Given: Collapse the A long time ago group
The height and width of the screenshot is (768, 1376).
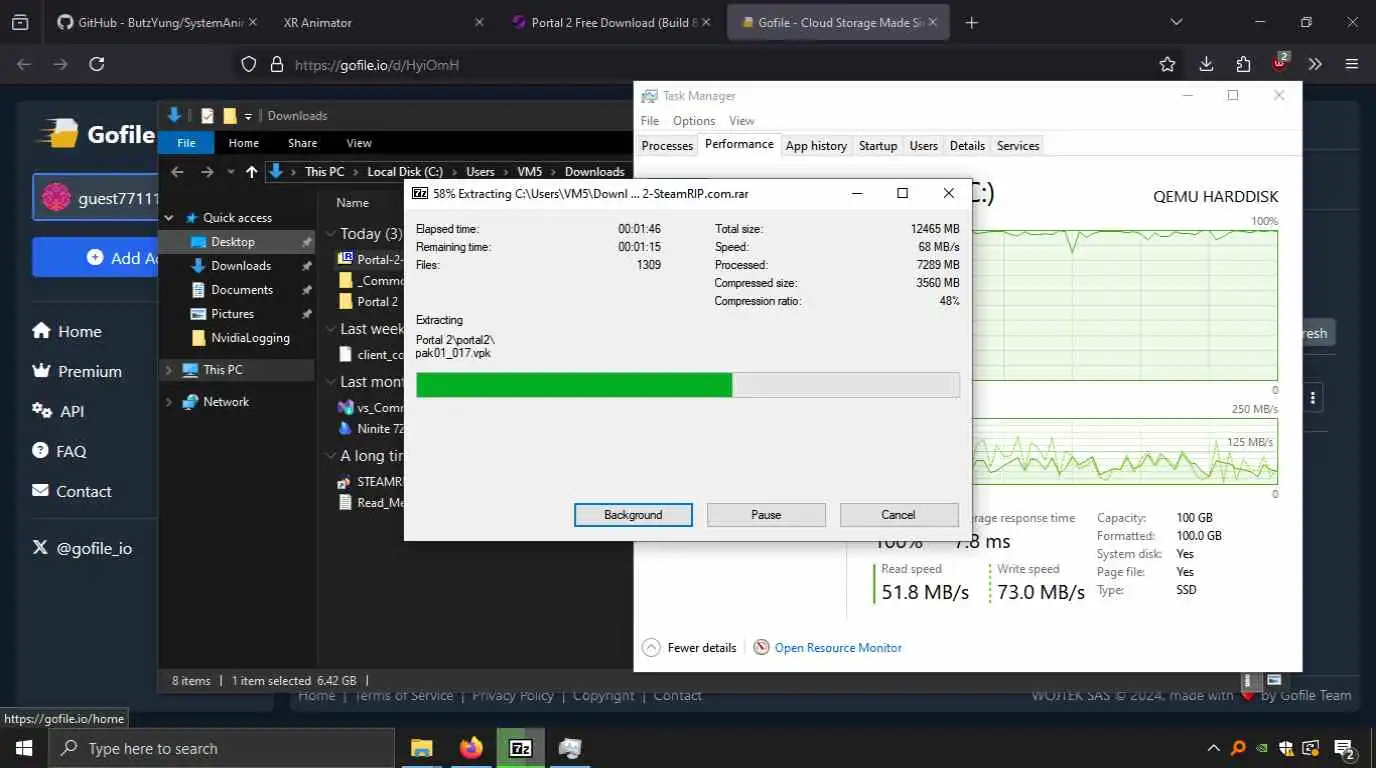Looking at the screenshot, I should pos(331,456).
